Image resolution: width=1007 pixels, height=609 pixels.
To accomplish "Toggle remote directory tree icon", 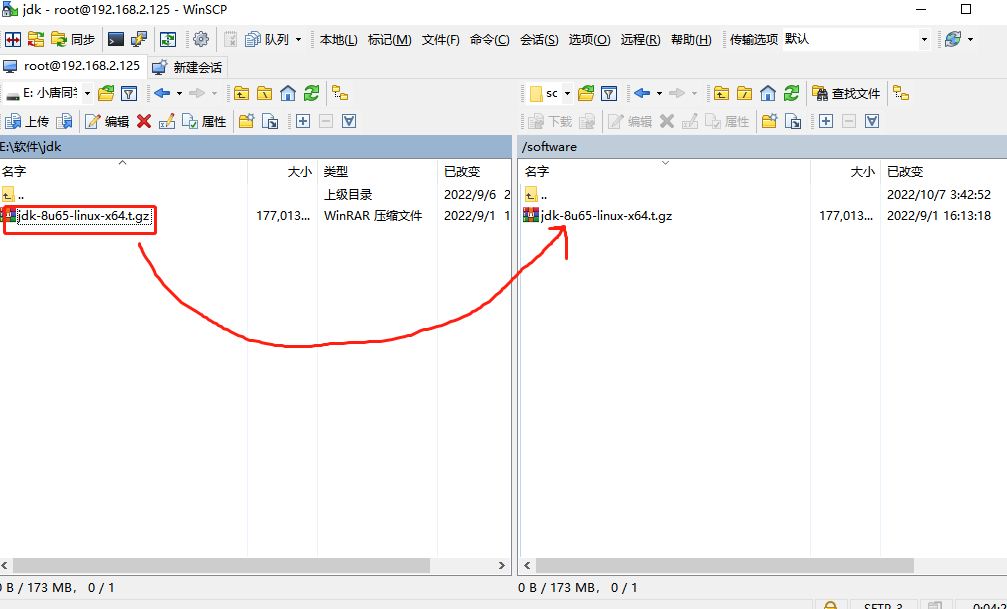I will click(901, 94).
